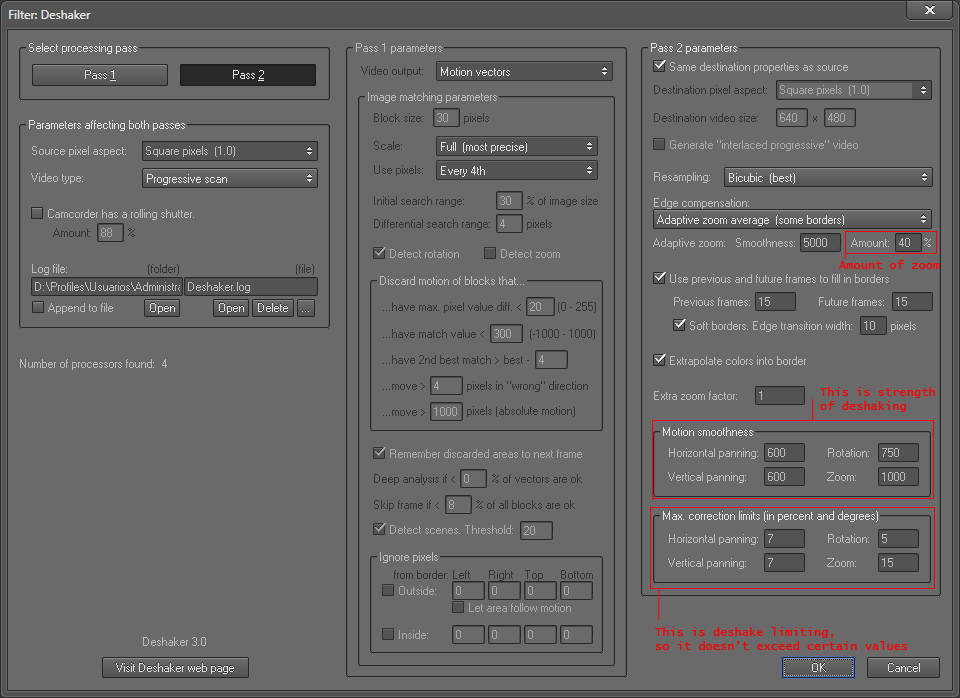Click absolute motion pixels field
Viewport: 960px width, 698px height.
pos(446,411)
